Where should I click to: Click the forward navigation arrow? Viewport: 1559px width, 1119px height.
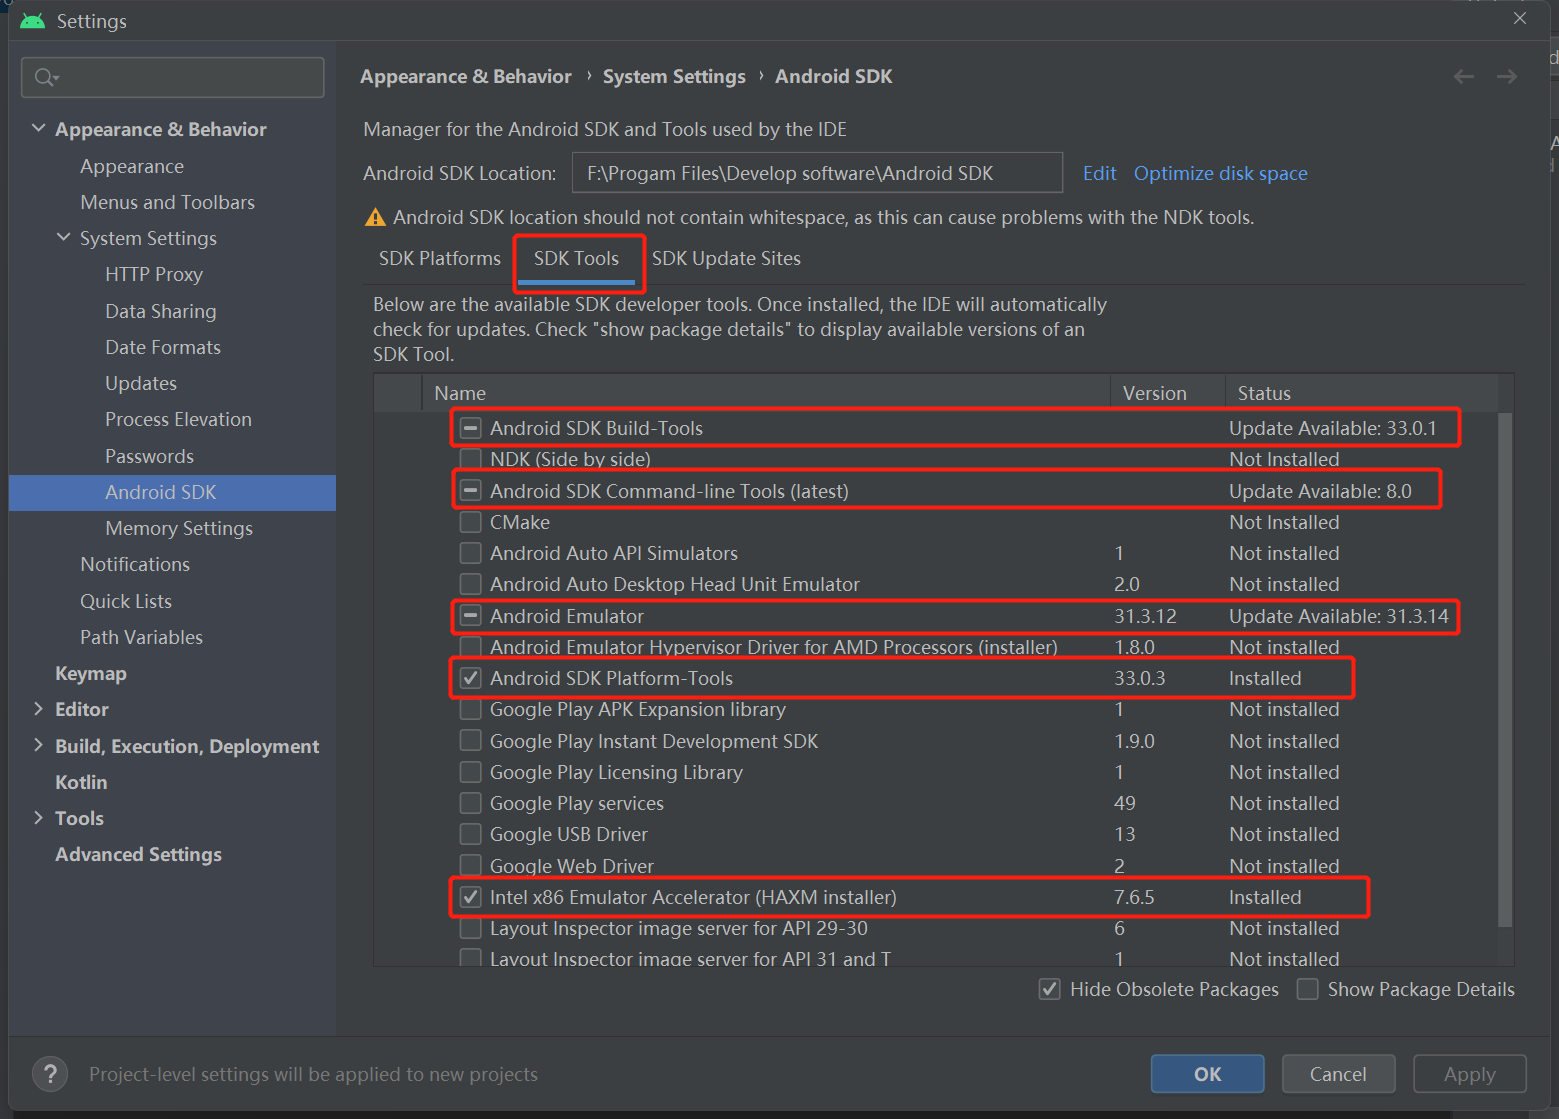(1507, 77)
